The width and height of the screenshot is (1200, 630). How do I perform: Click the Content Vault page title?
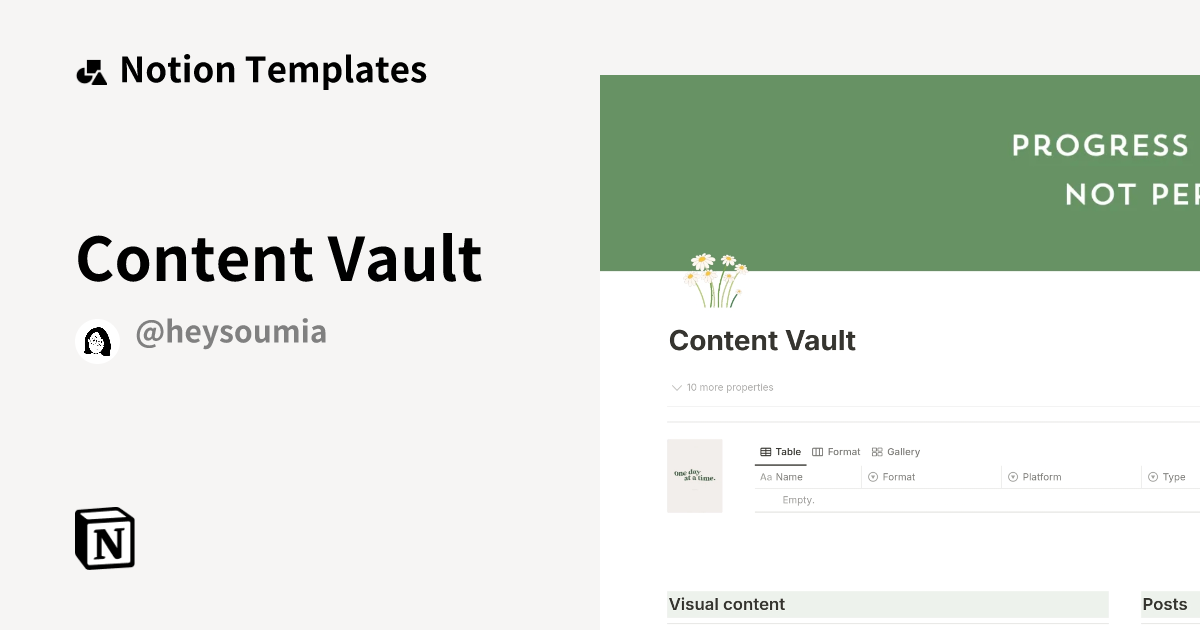pyautogui.click(x=762, y=340)
